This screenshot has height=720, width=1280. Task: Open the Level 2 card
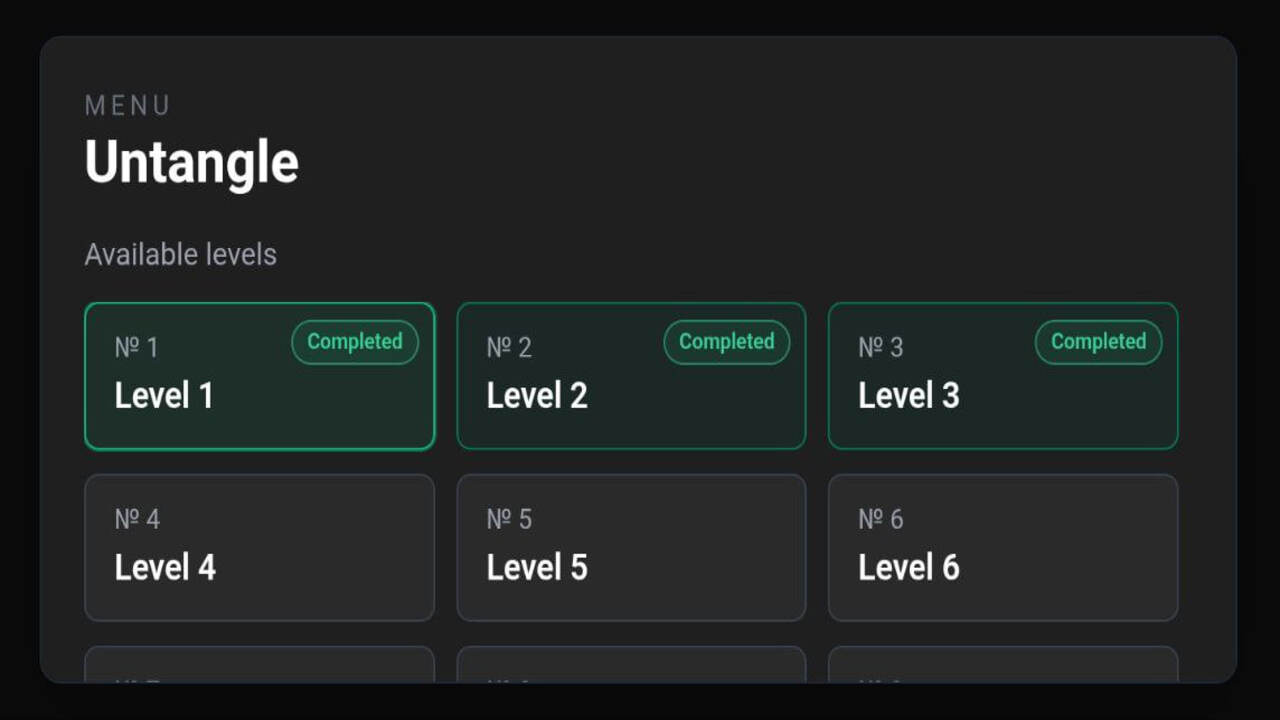[631, 375]
